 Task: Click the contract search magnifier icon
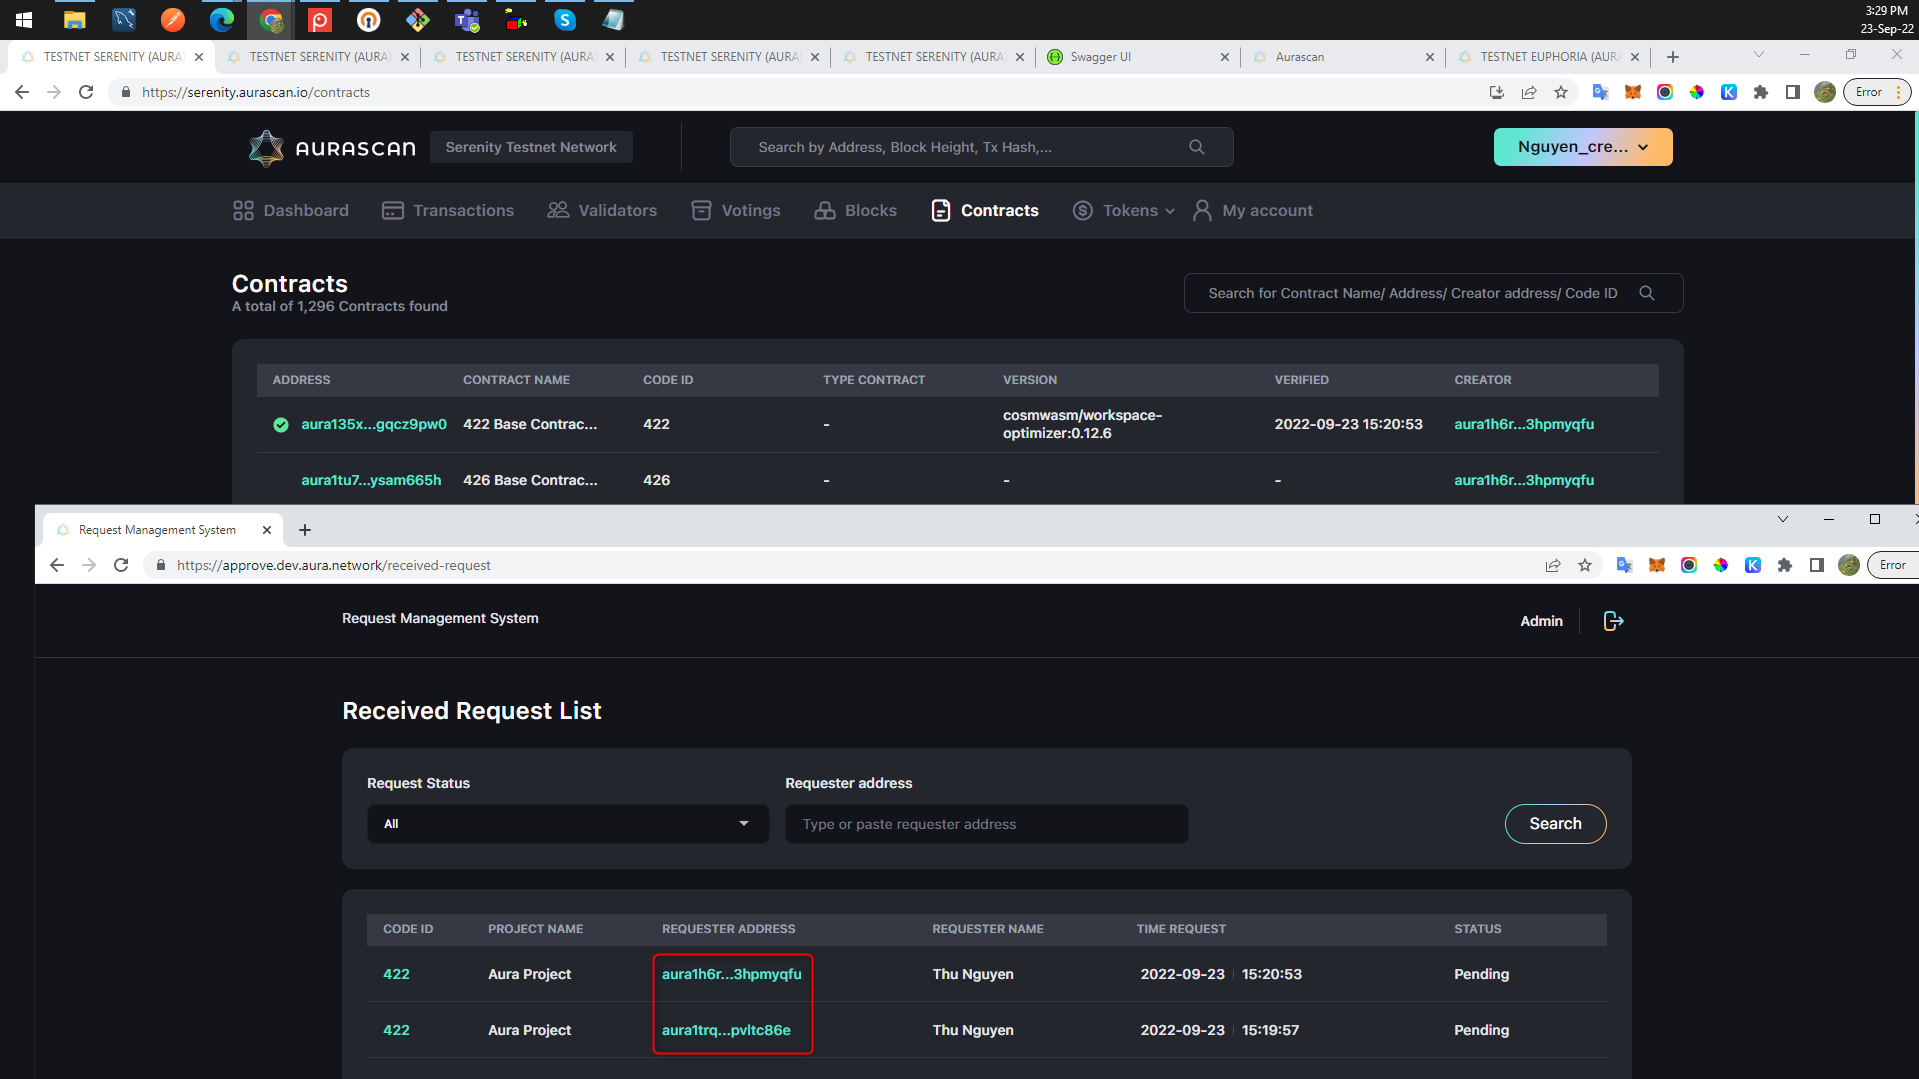pos(1647,293)
